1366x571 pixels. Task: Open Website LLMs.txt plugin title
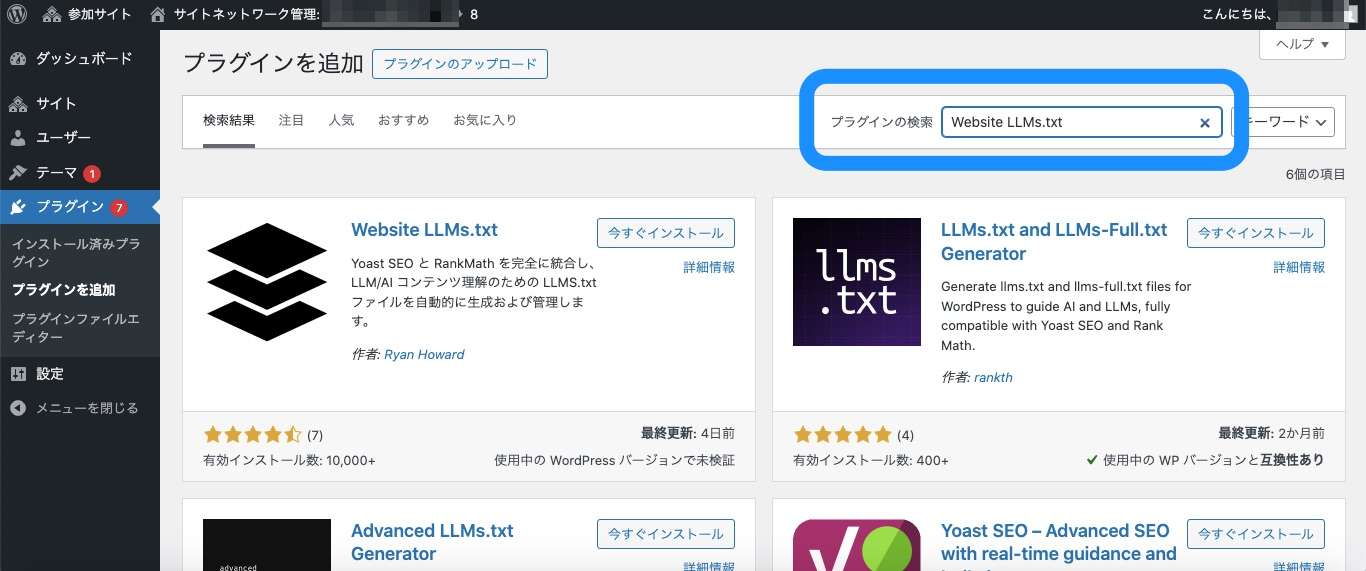[x=424, y=230]
